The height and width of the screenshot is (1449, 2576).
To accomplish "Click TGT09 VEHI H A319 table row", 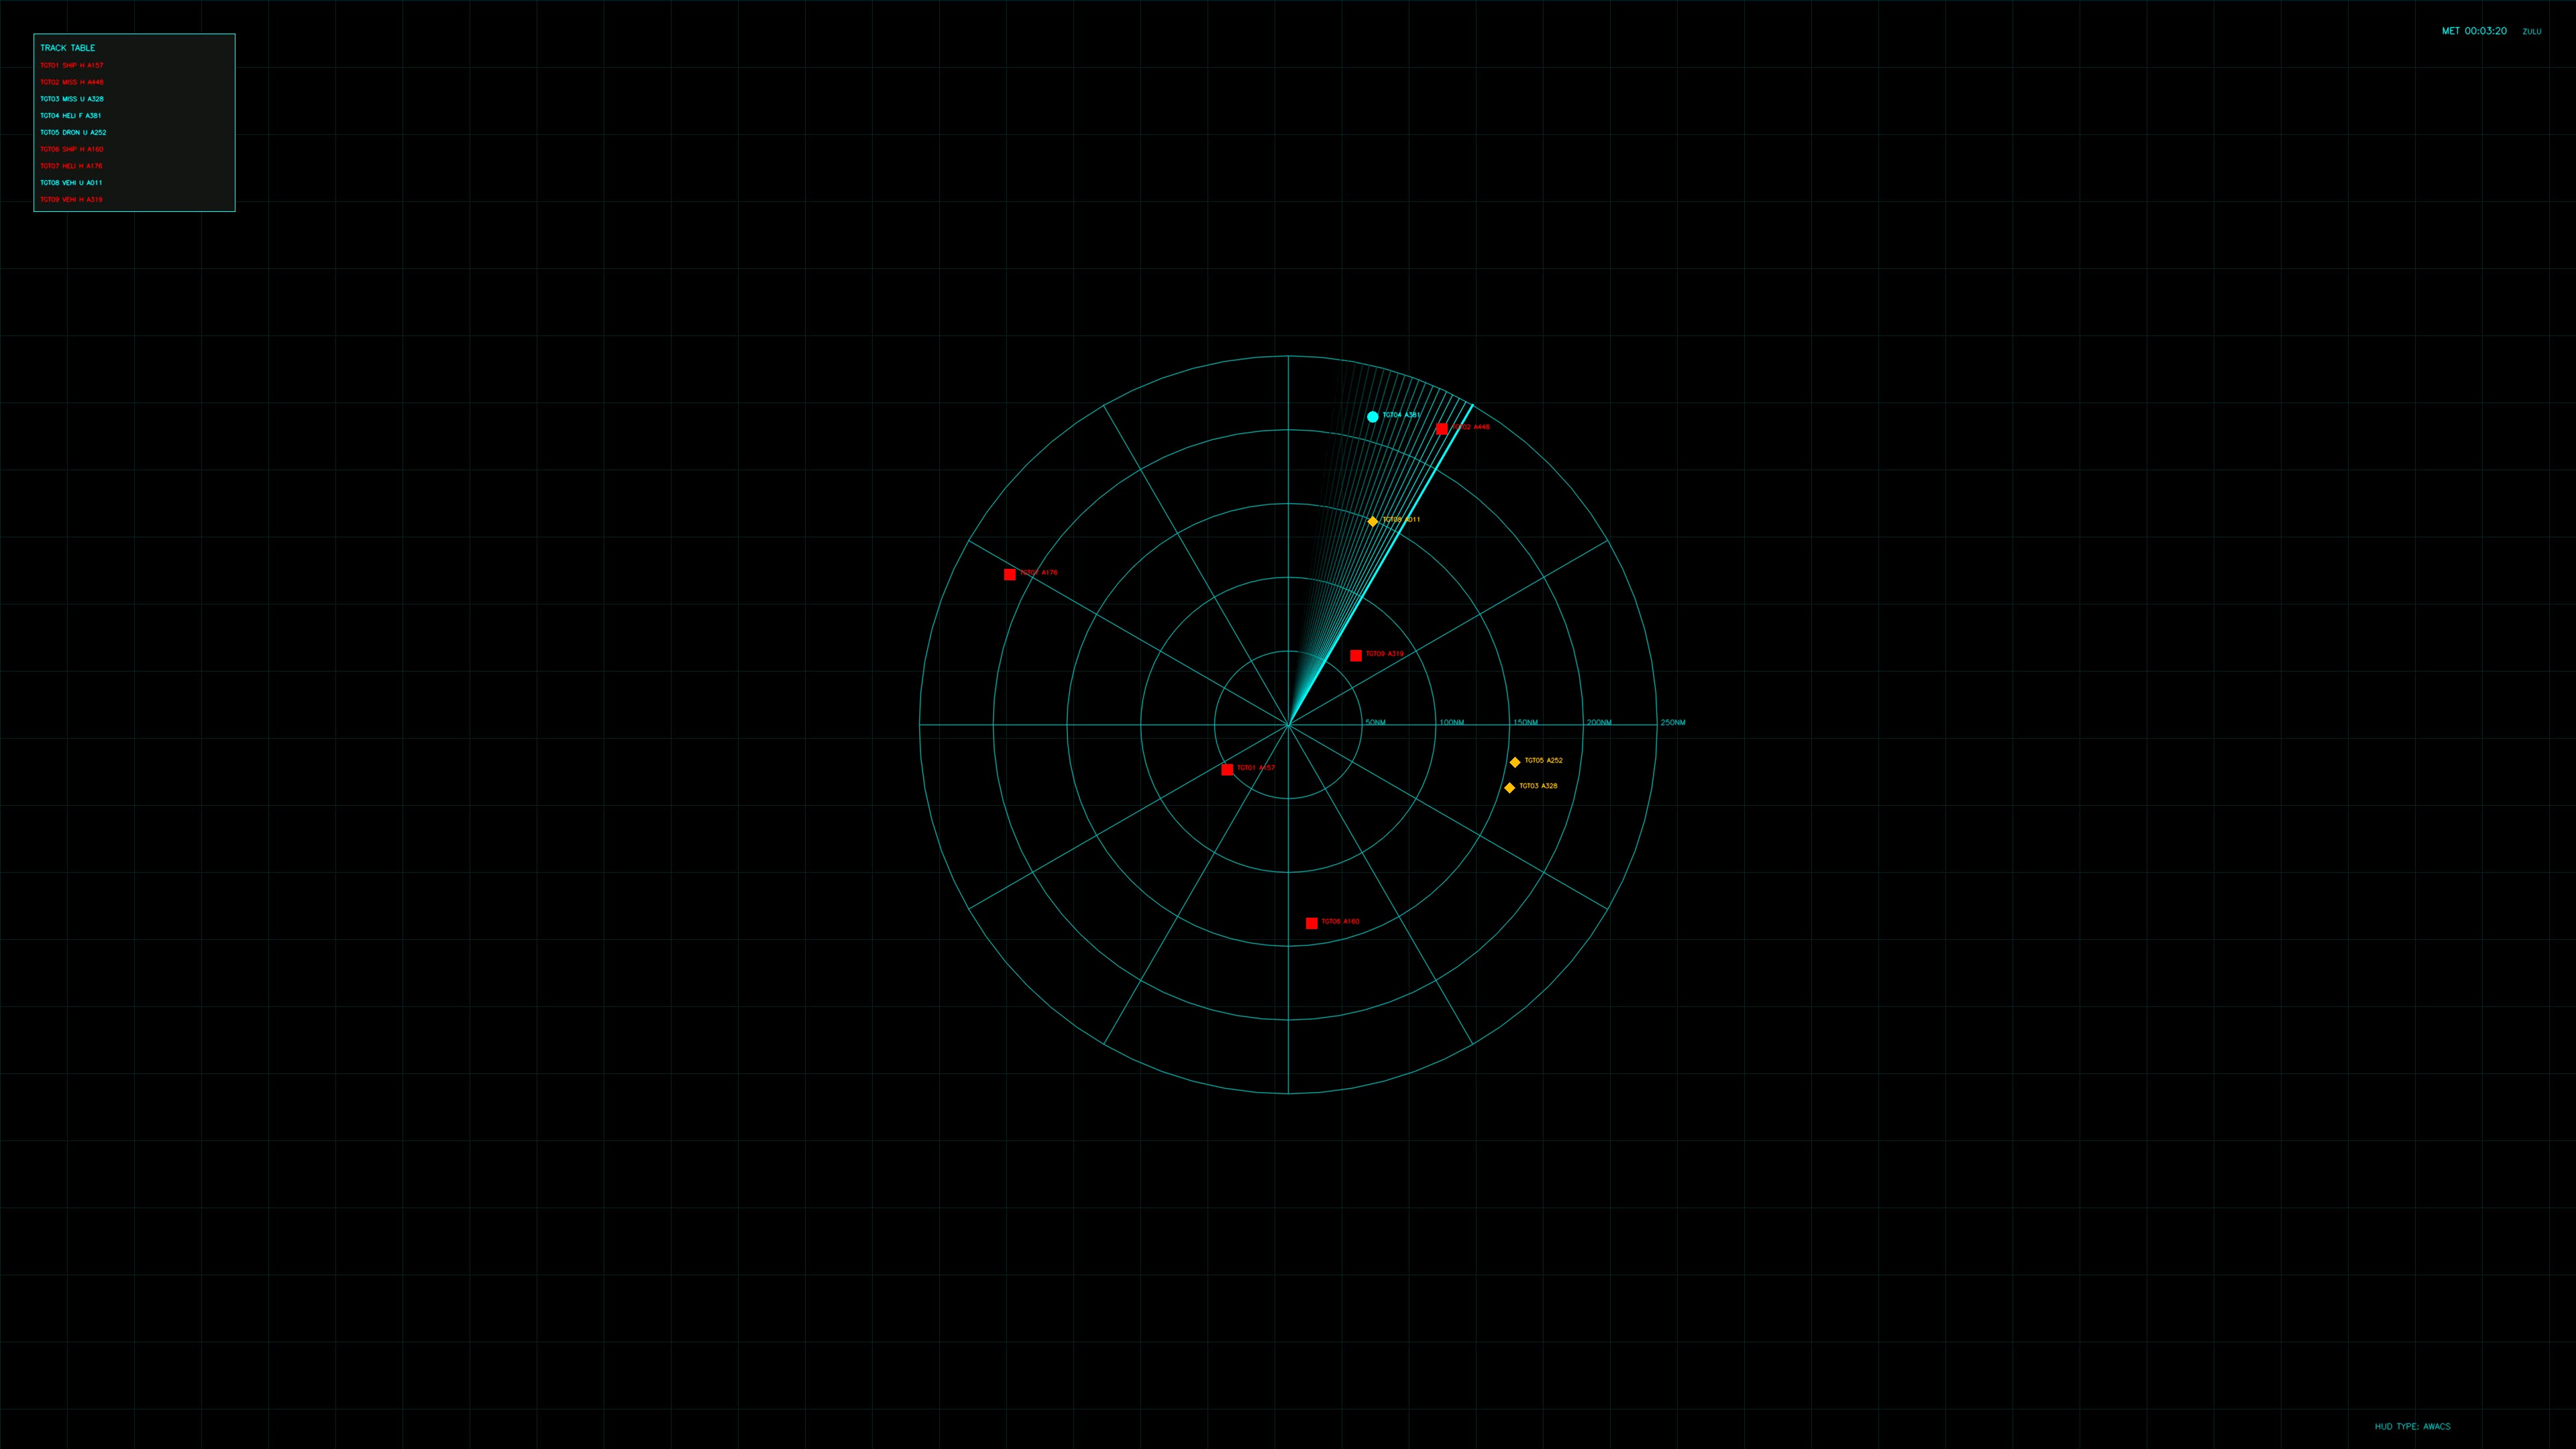I will click(x=71, y=199).
